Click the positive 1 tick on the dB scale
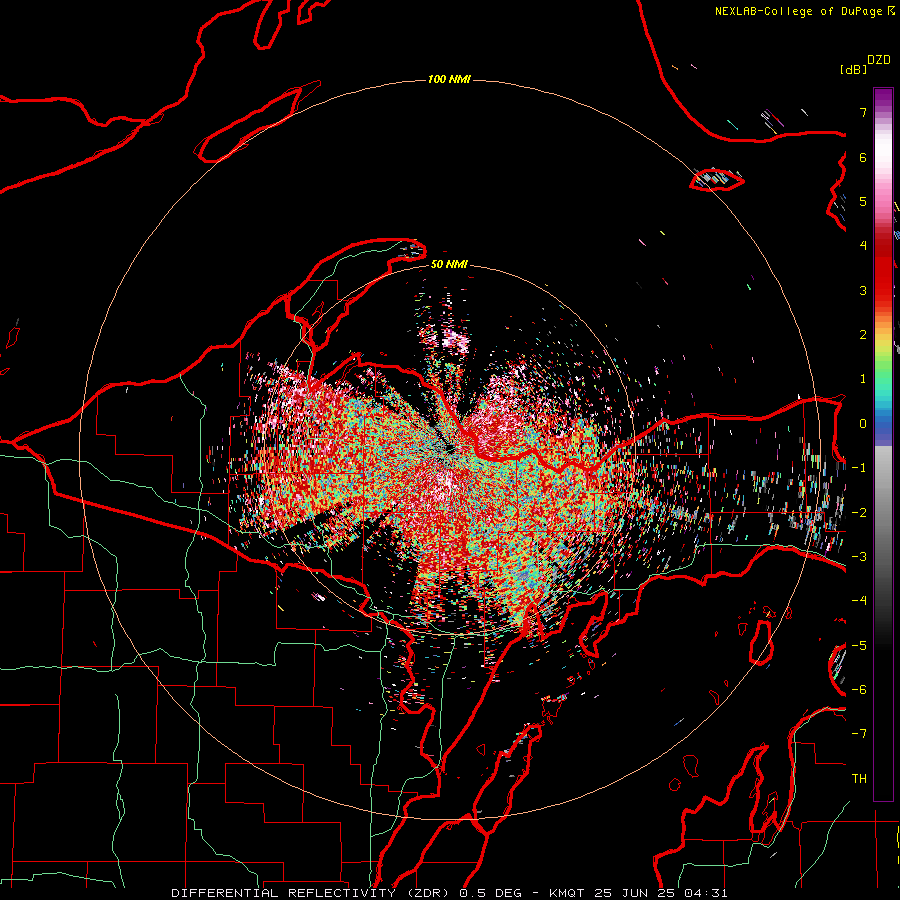The width and height of the screenshot is (900, 900). click(863, 379)
